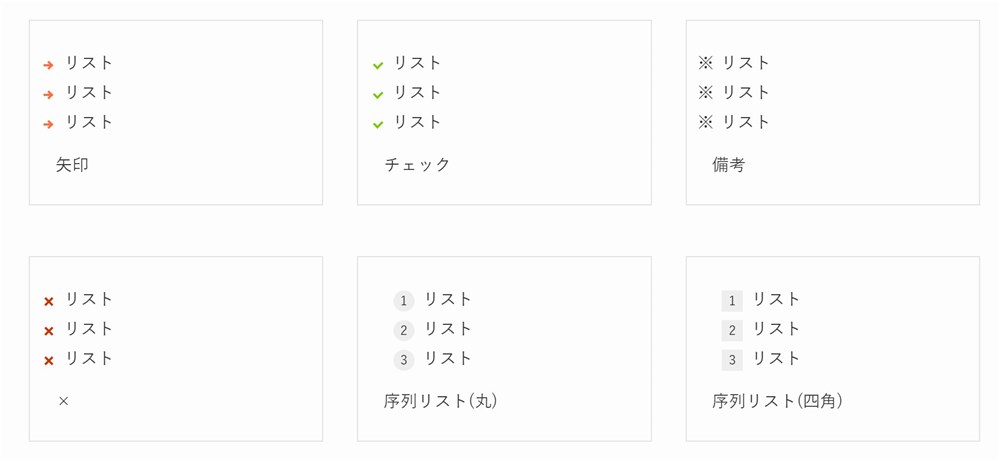
Task: Select the 備考 list style label
Action: pos(729,165)
